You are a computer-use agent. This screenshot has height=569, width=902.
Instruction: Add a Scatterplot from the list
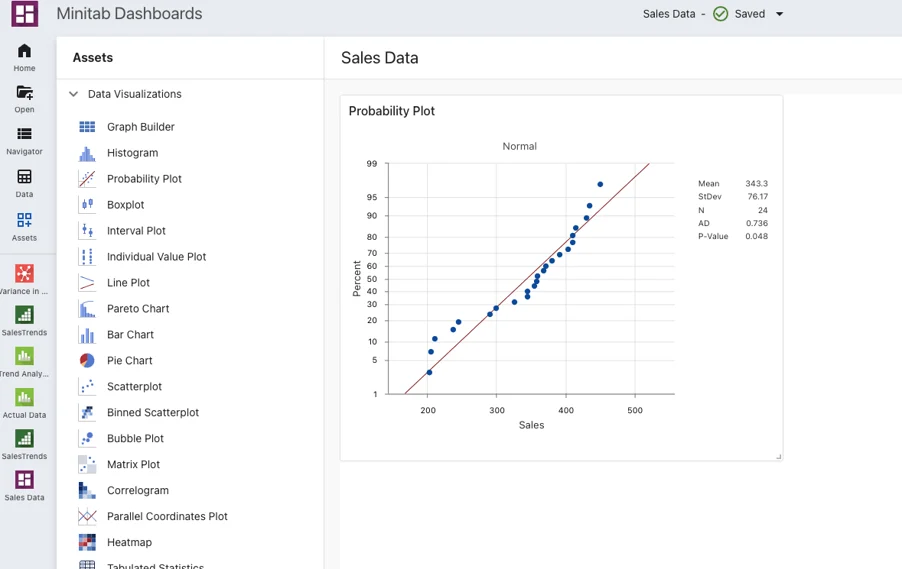[134, 387]
